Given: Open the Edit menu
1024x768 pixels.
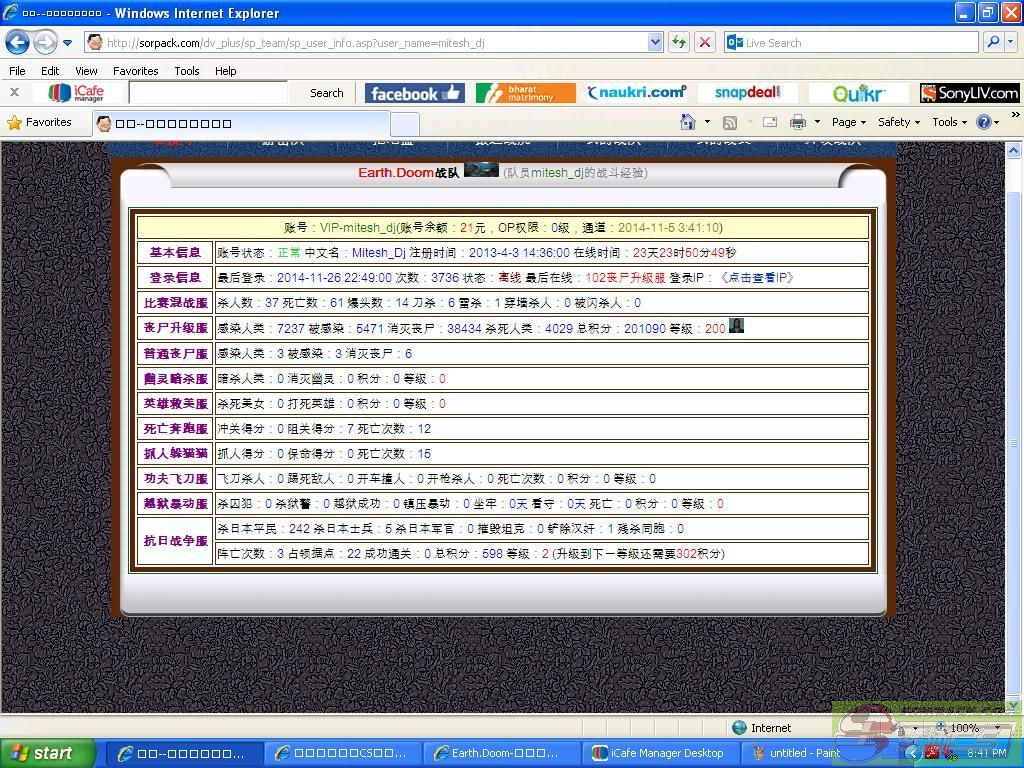Looking at the screenshot, I should pyautogui.click(x=50, y=71).
